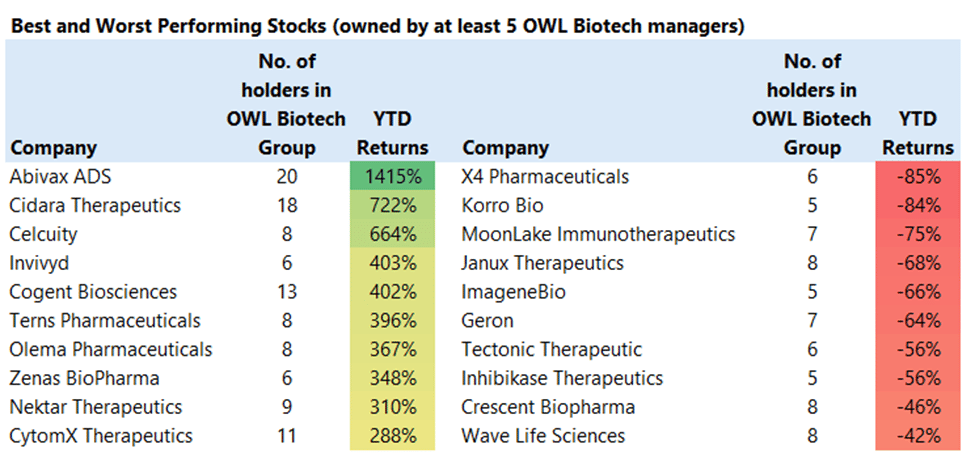Click MoonLake Immunotherapeutics company name
This screenshot has height=470, width=975.
point(598,234)
